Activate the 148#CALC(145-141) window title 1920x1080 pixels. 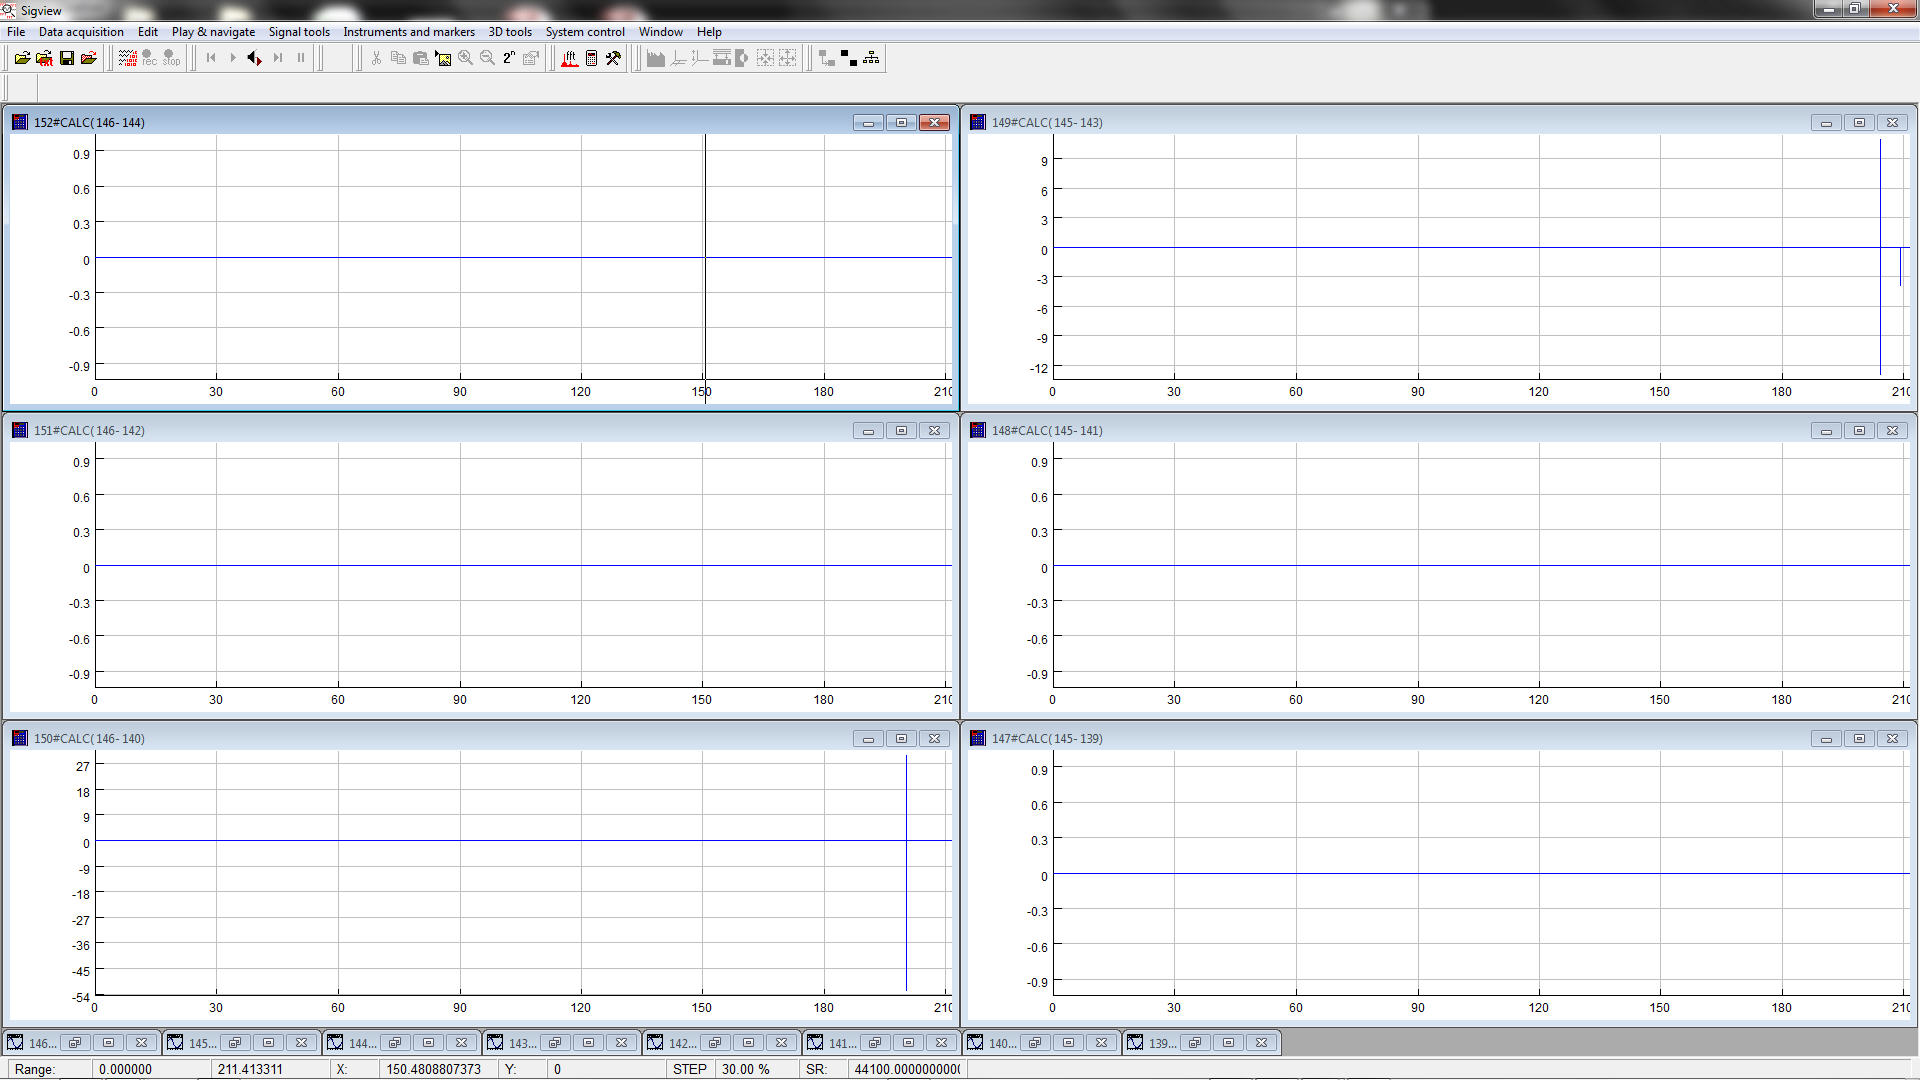pyautogui.click(x=1047, y=430)
